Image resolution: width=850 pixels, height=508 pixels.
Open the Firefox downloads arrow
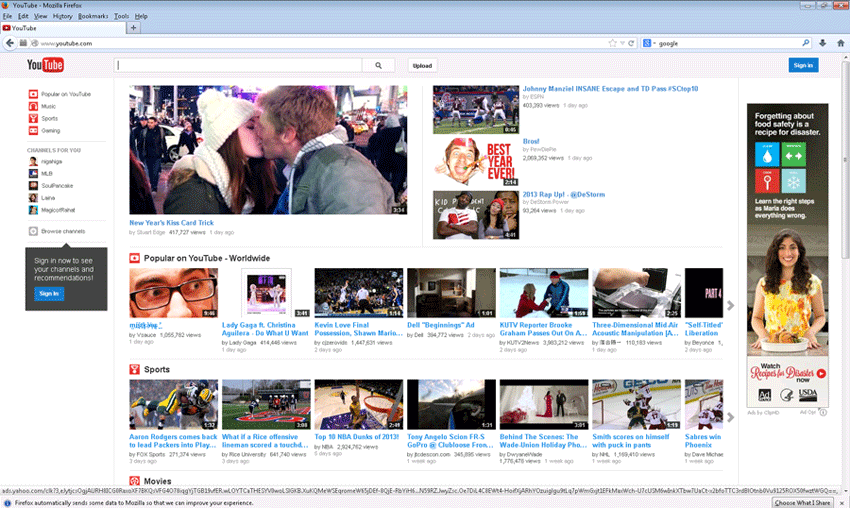pyautogui.click(x=822, y=43)
